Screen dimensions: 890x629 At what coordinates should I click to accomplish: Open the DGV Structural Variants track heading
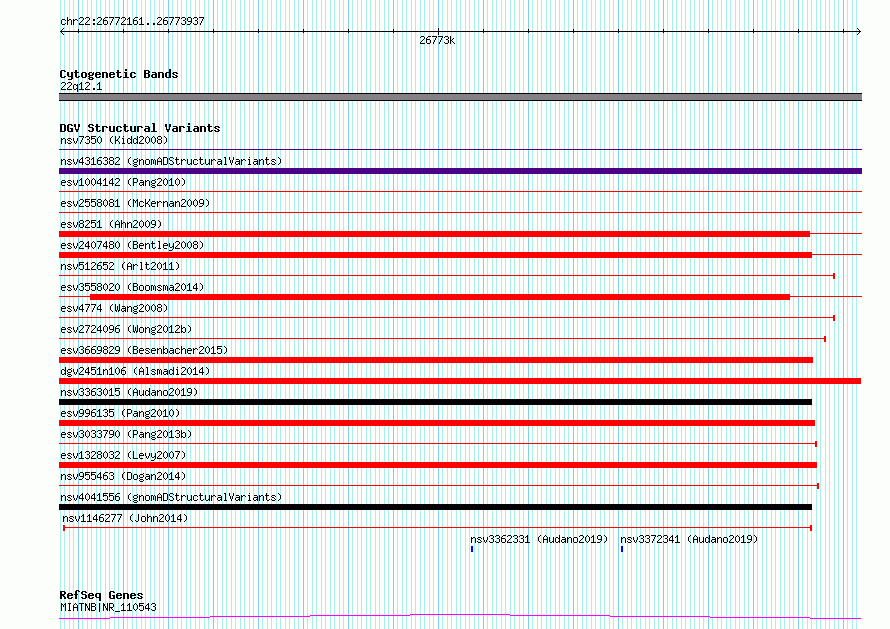coord(140,128)
